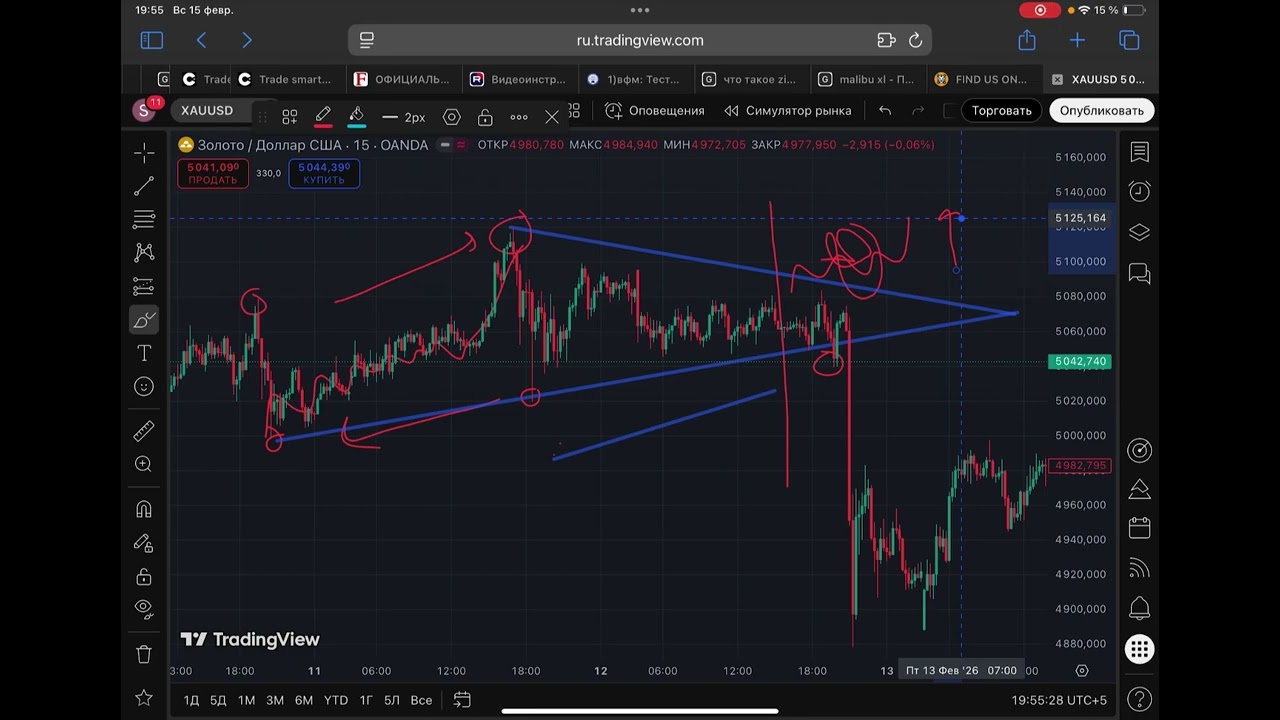Select the trend line drawing tool
This screenshot has height=720, width=1280.
pos(144,186)
